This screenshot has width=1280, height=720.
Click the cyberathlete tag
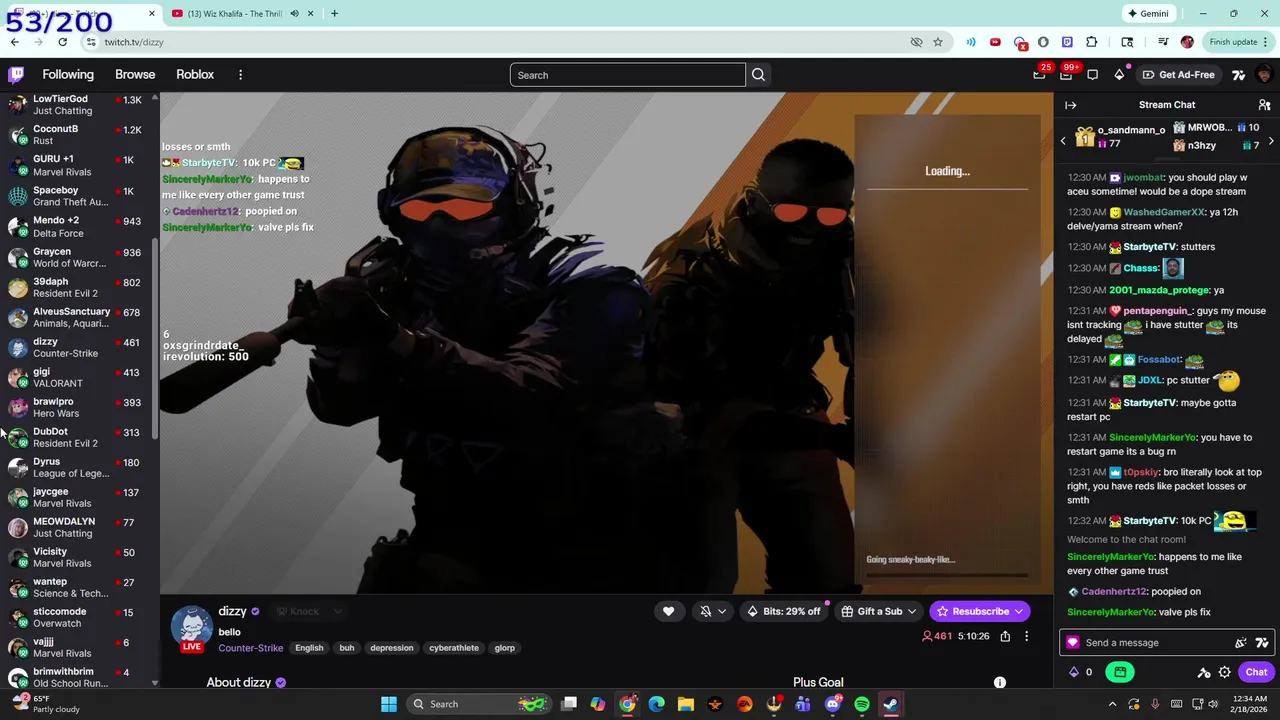[x=454, y=648]
